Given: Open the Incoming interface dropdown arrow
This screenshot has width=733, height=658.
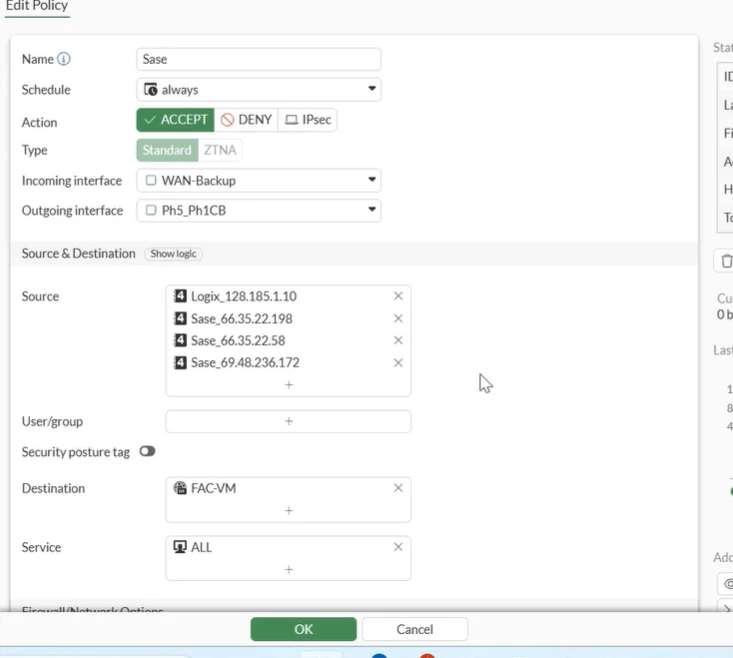Looking at the screenshot, I should tap(372, 179).
